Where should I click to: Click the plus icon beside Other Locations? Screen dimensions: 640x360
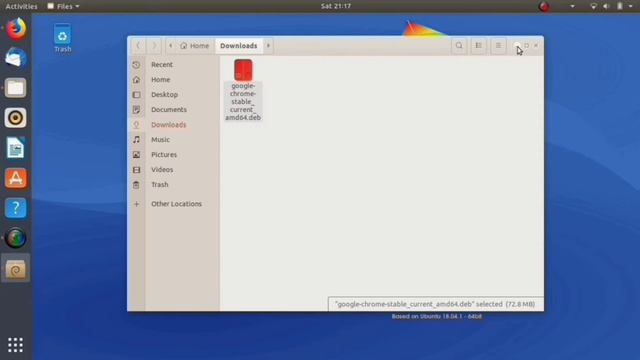coord(136,204)
